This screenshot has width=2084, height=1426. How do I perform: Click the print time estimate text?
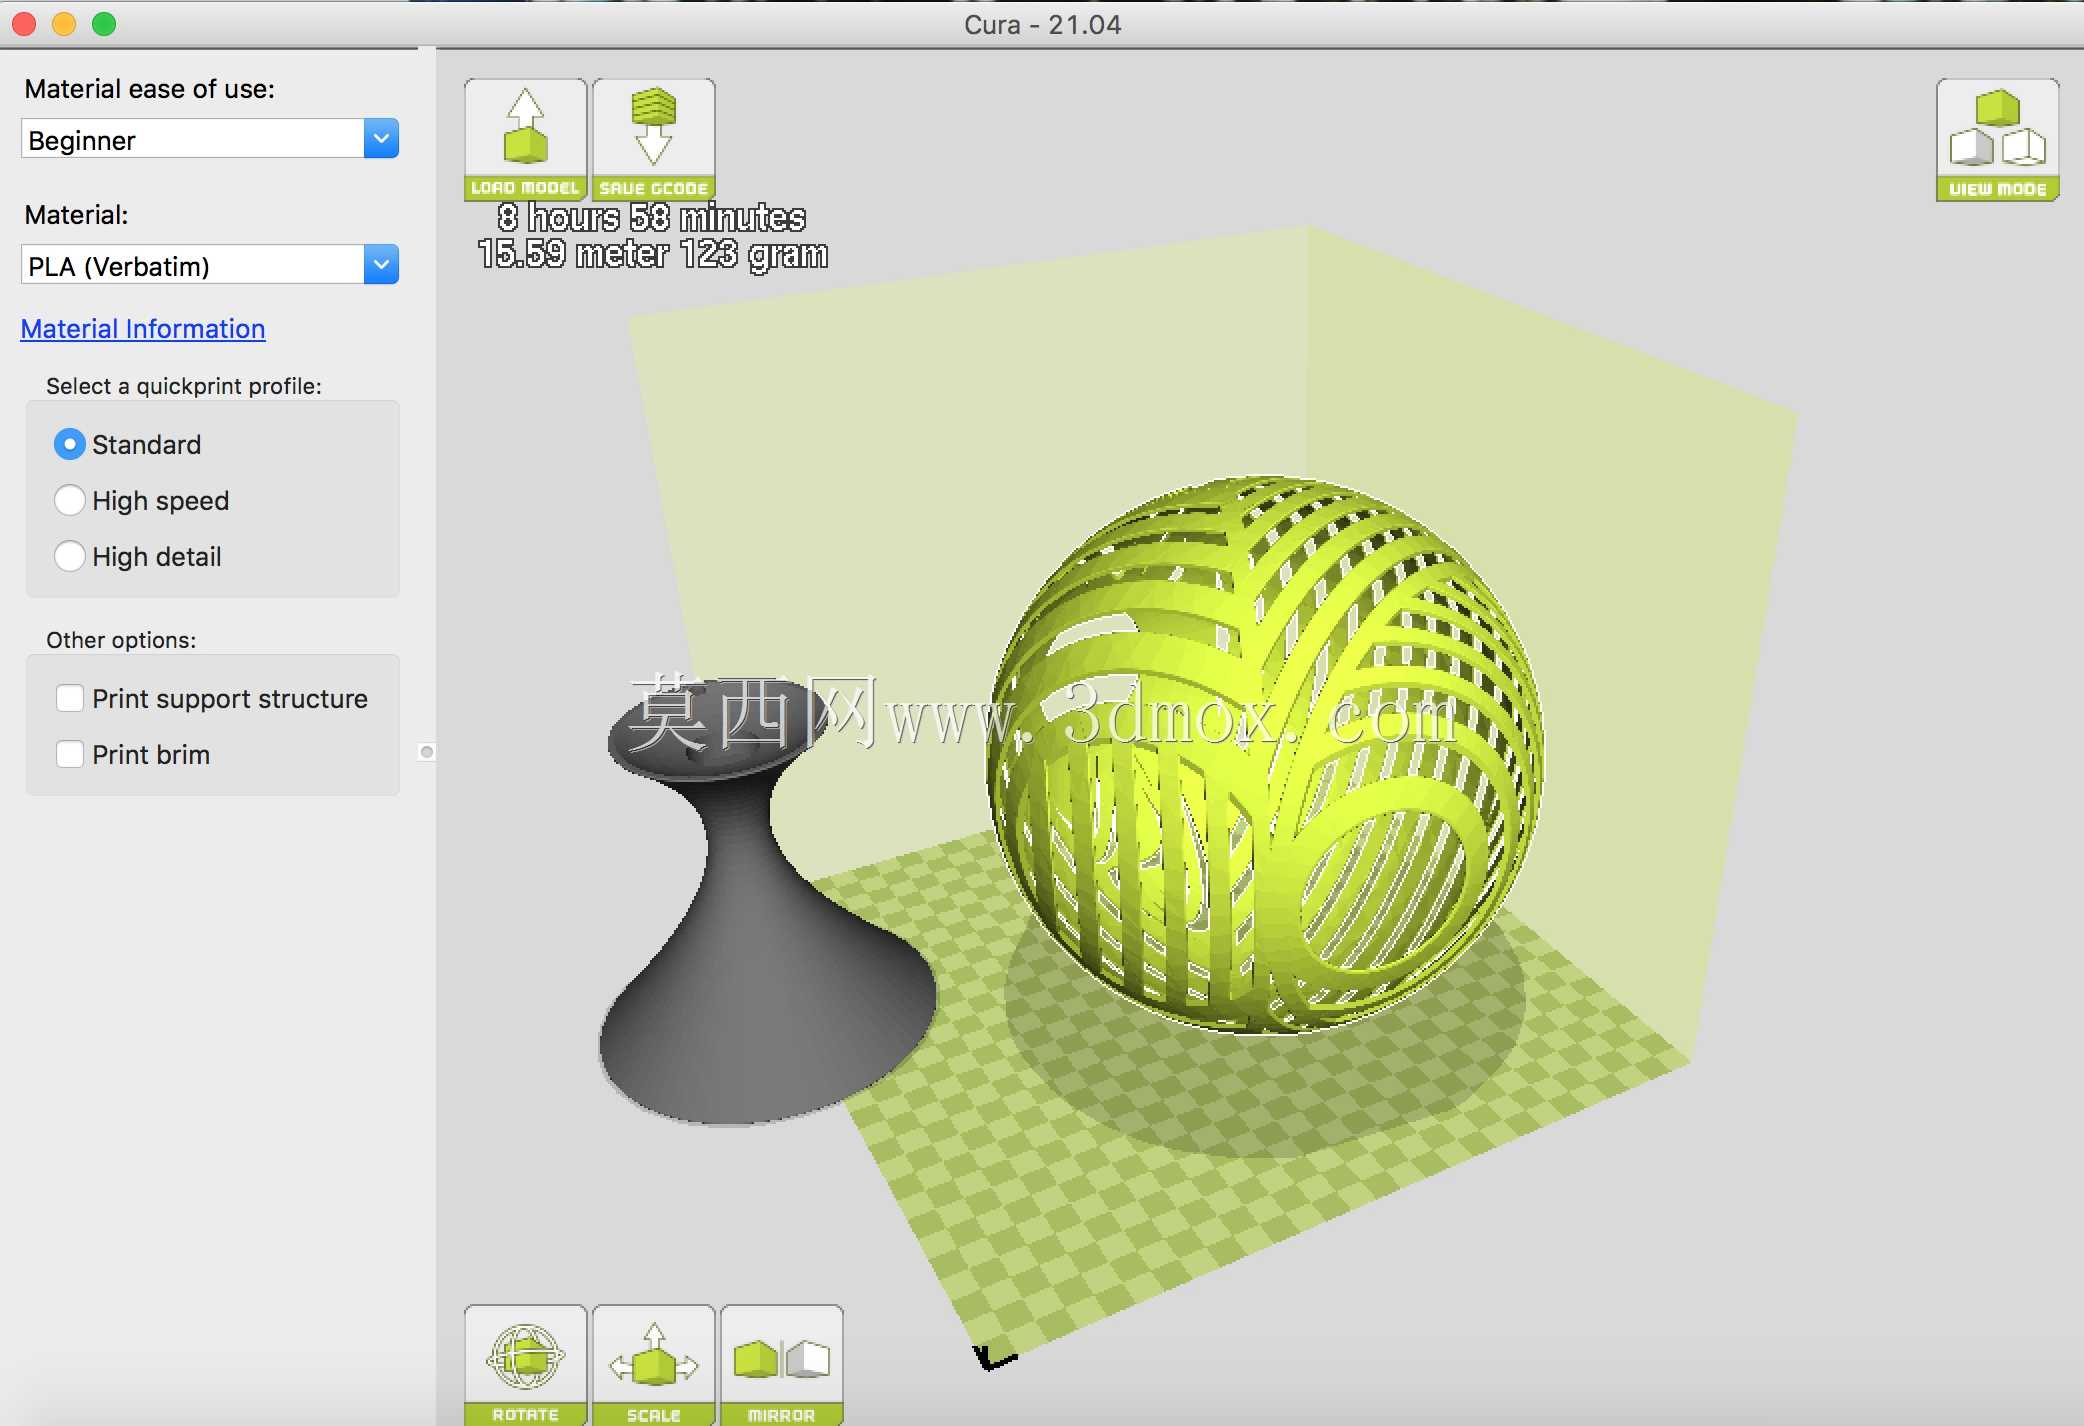pyautogui.click(x=652, y=217)
